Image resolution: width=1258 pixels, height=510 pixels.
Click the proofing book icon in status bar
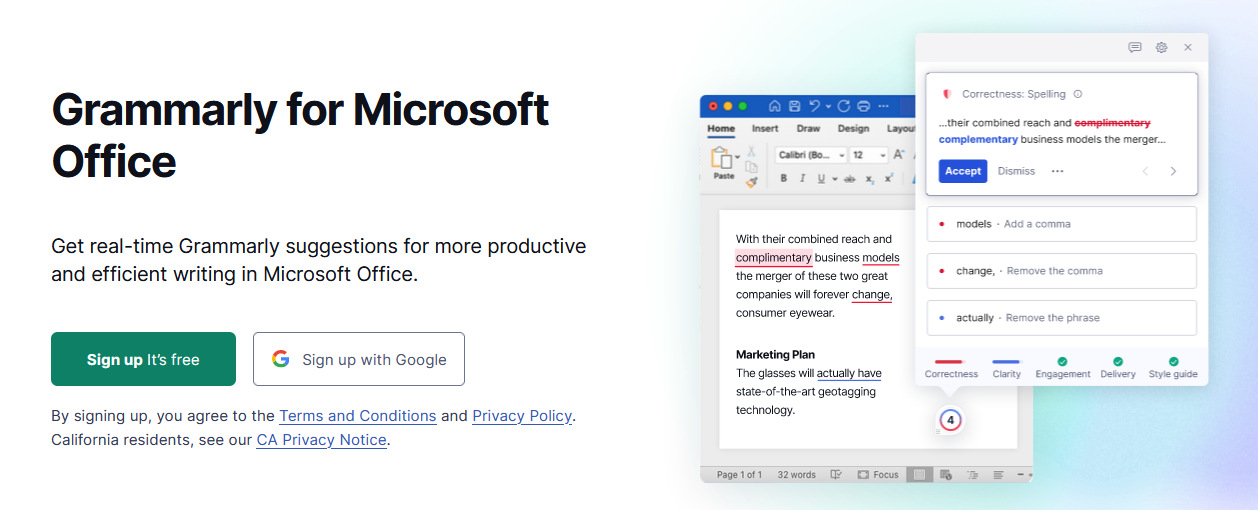click(x=836, y=475)
